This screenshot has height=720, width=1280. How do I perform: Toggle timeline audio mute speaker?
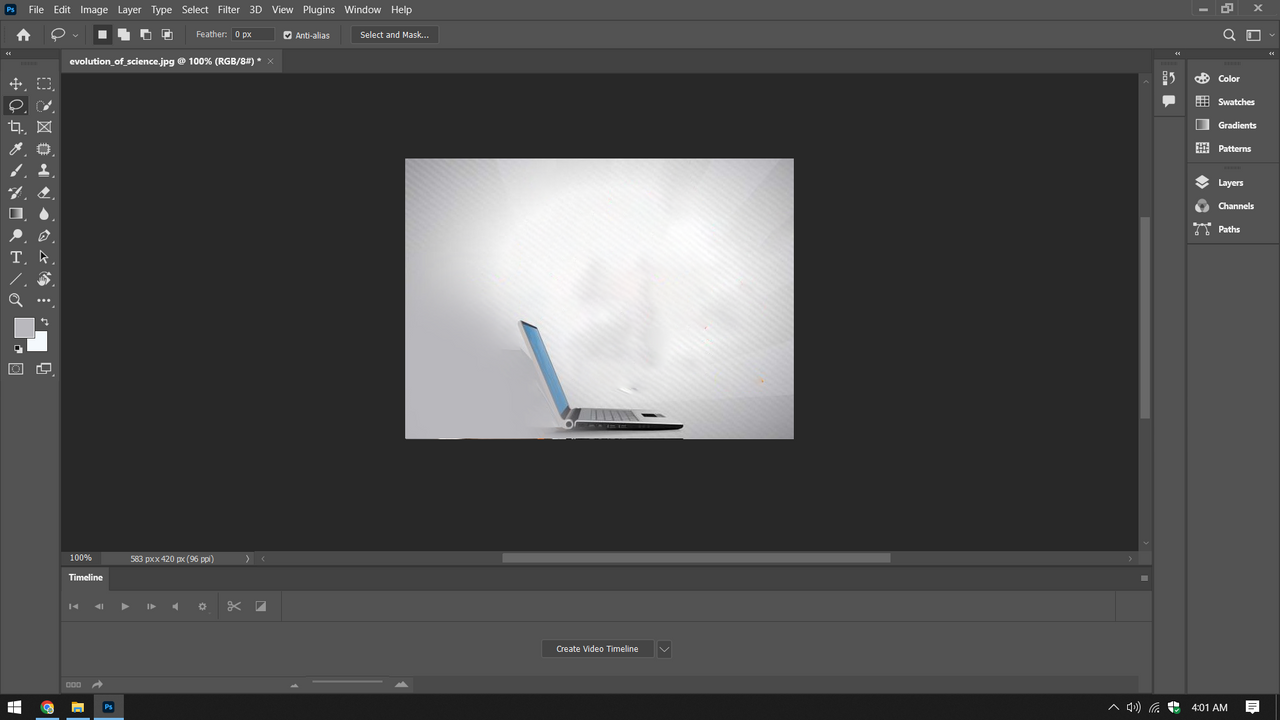175,606
